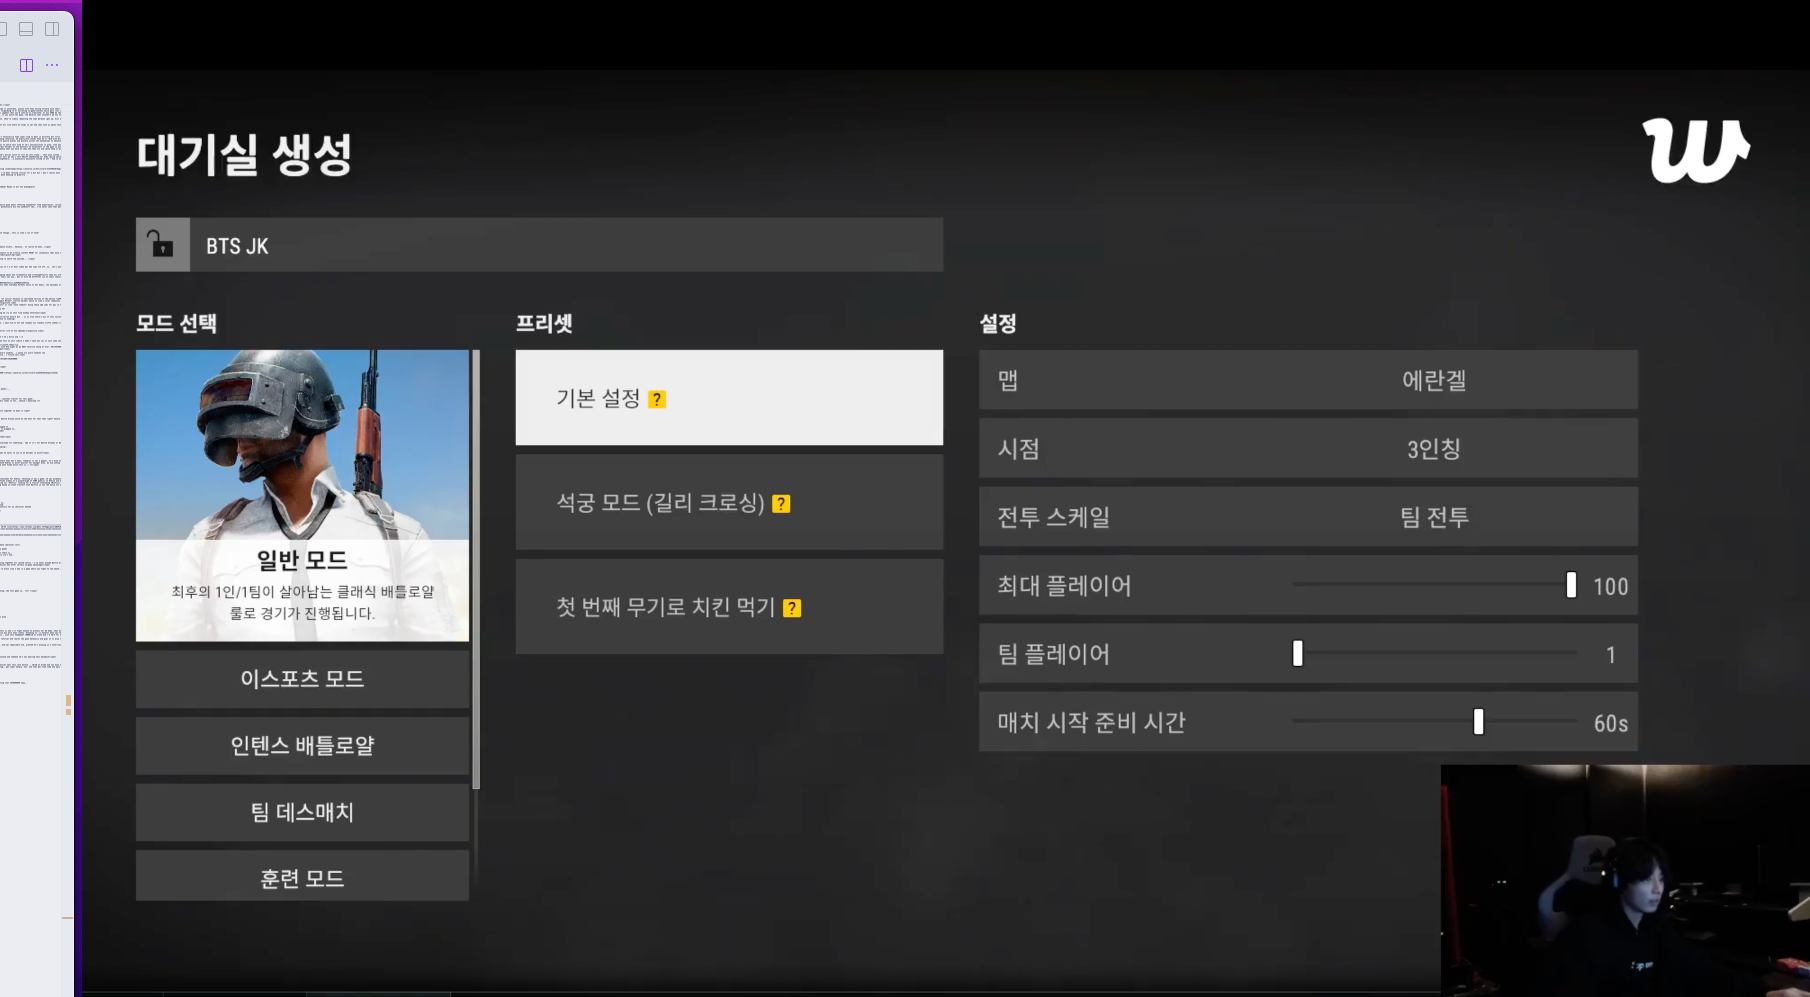
Task: Select the 인텐스 배틀로얄 mode
Action: coord(302,746)
